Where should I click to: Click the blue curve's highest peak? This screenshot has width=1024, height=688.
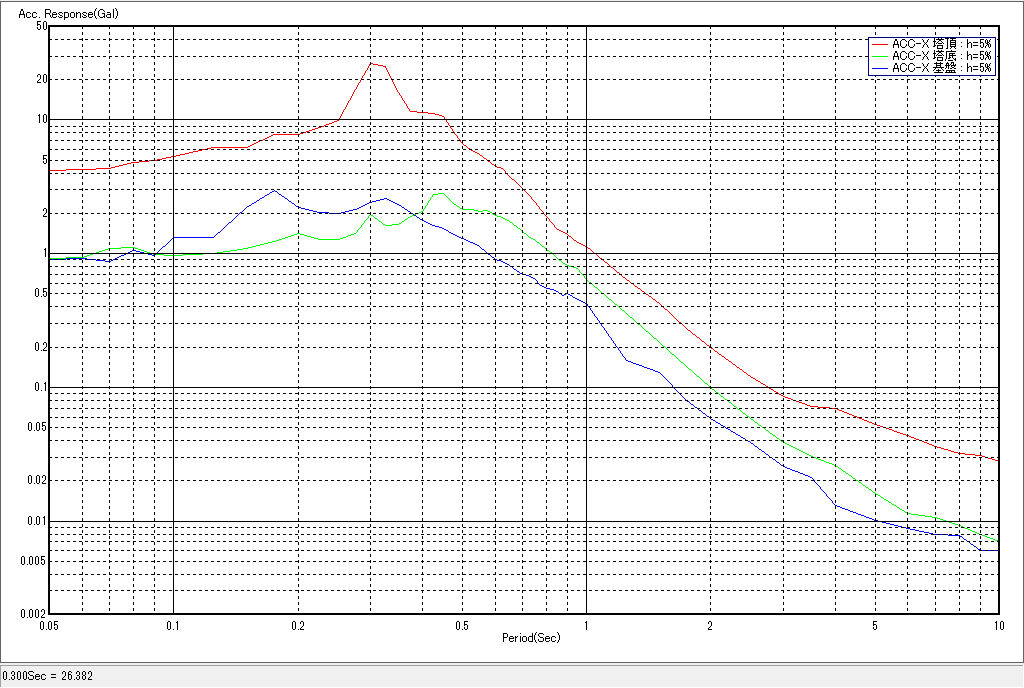(x=274, y=190)
